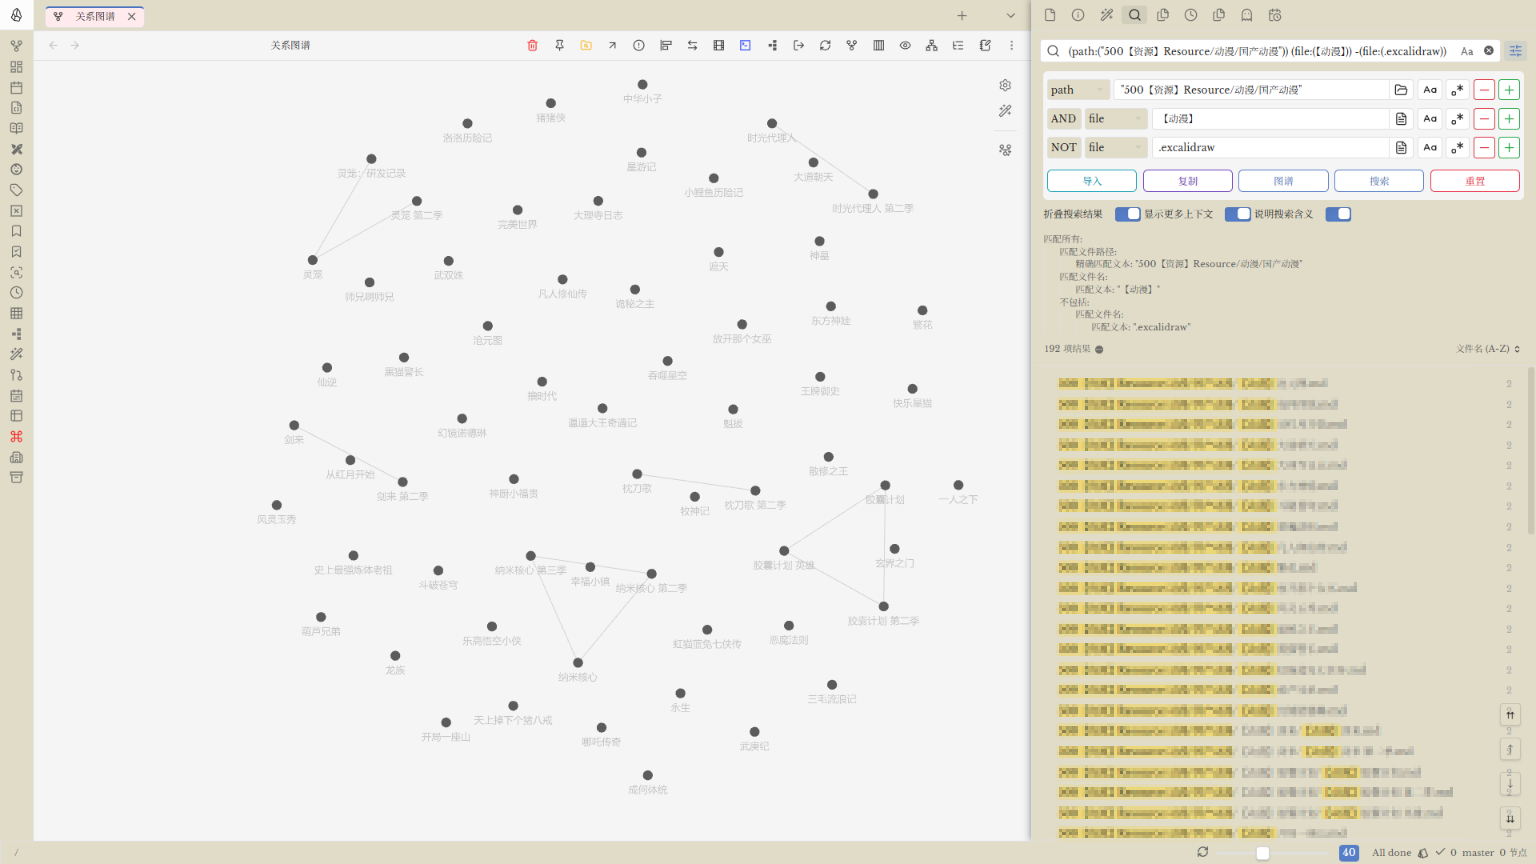The image size is (1536, 864).
Task: Toggle case sensitivity for 【动漫】 file row
Action: pos(1430,119)
